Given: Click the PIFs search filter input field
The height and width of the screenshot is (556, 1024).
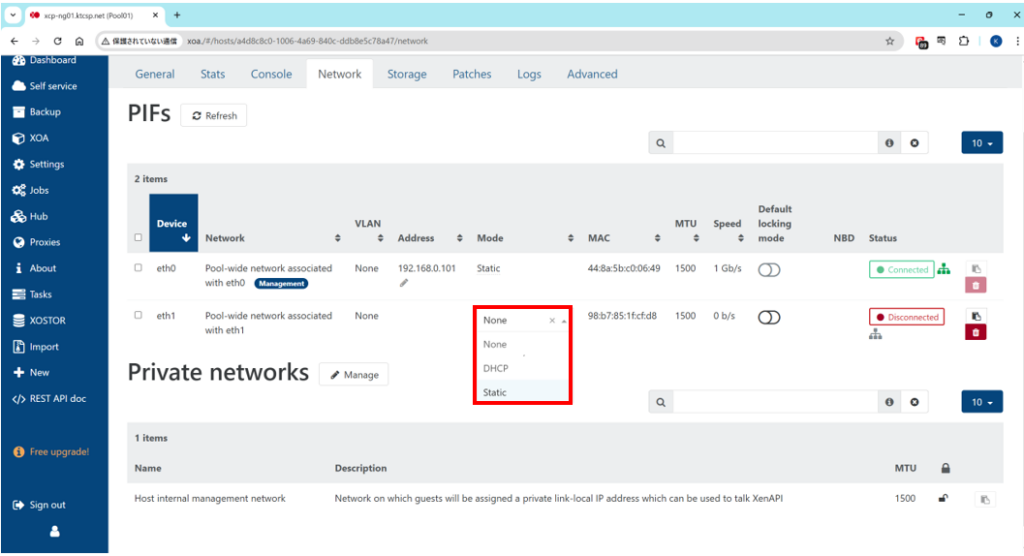Looking at the screenshot, I should point(774,143).
